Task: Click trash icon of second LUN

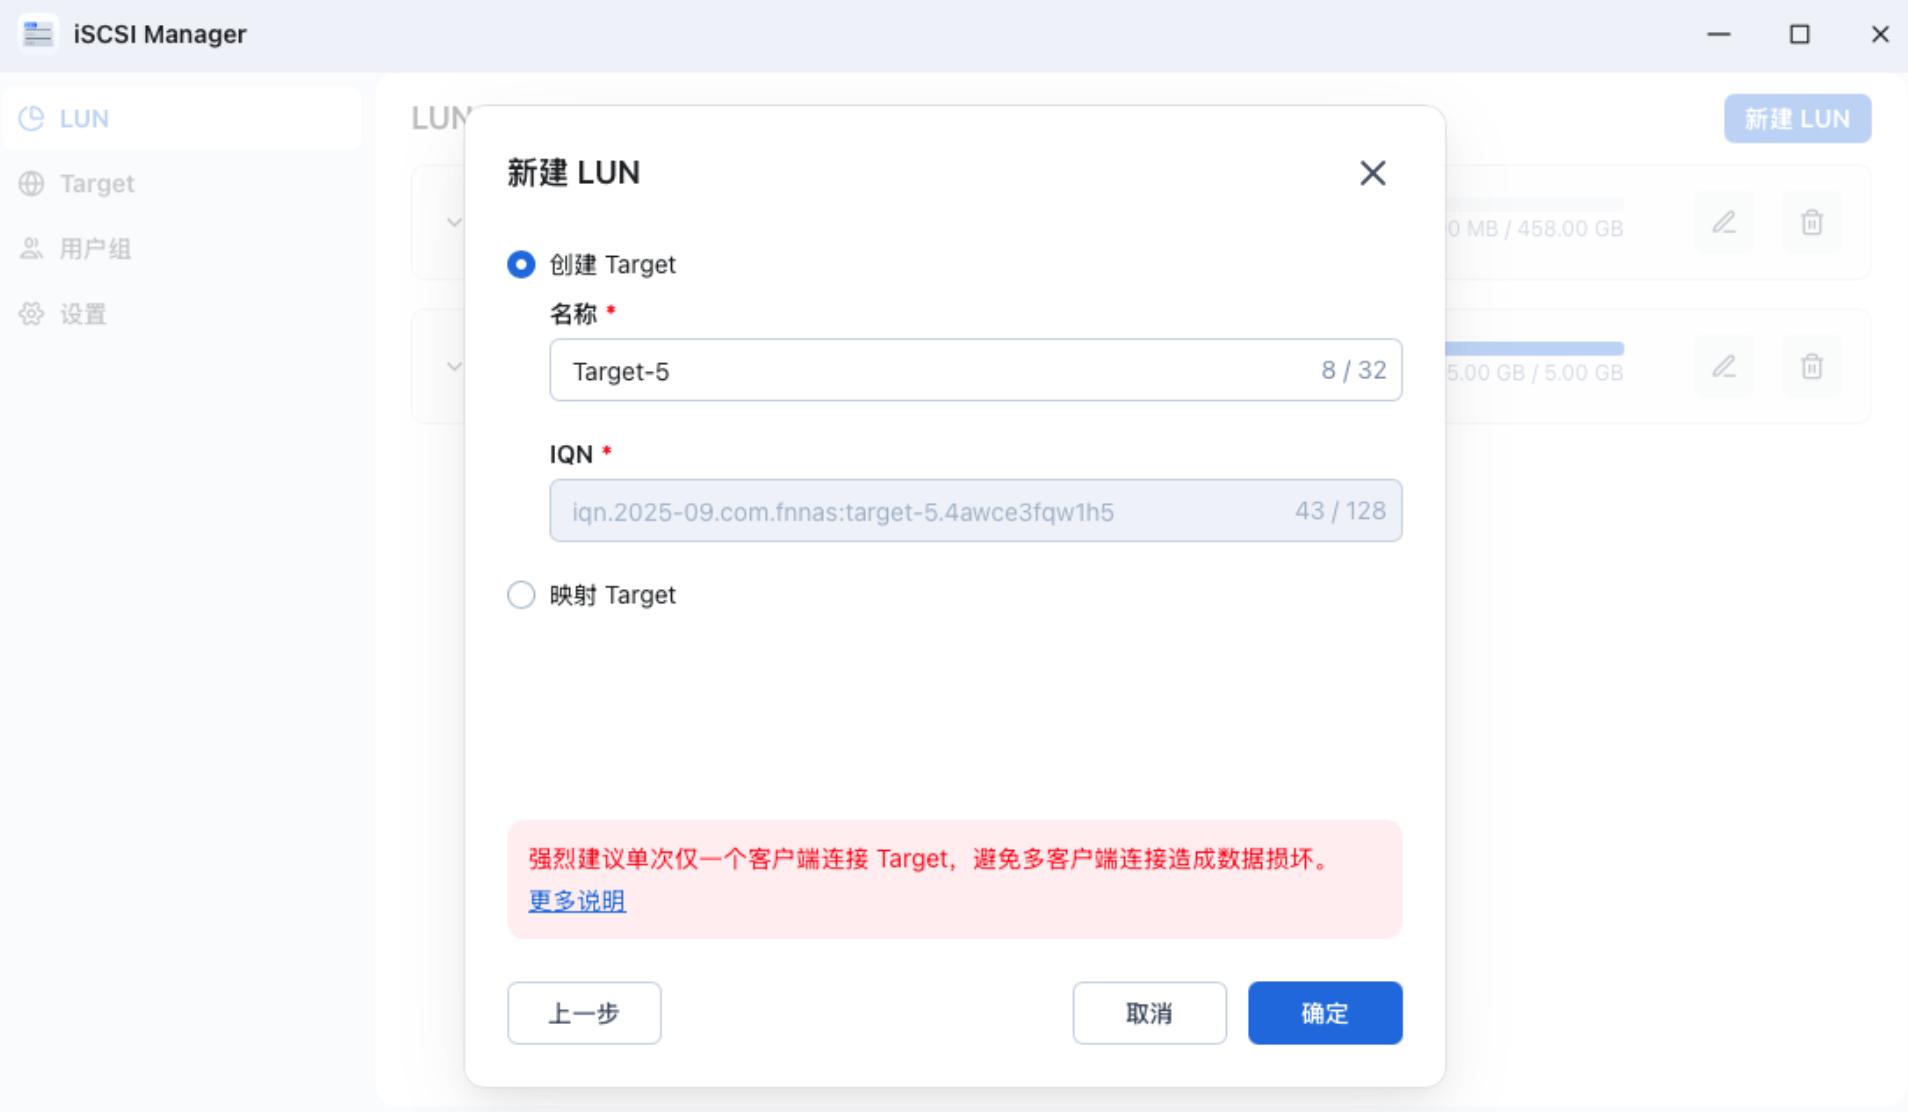Action: point(1812,366)
